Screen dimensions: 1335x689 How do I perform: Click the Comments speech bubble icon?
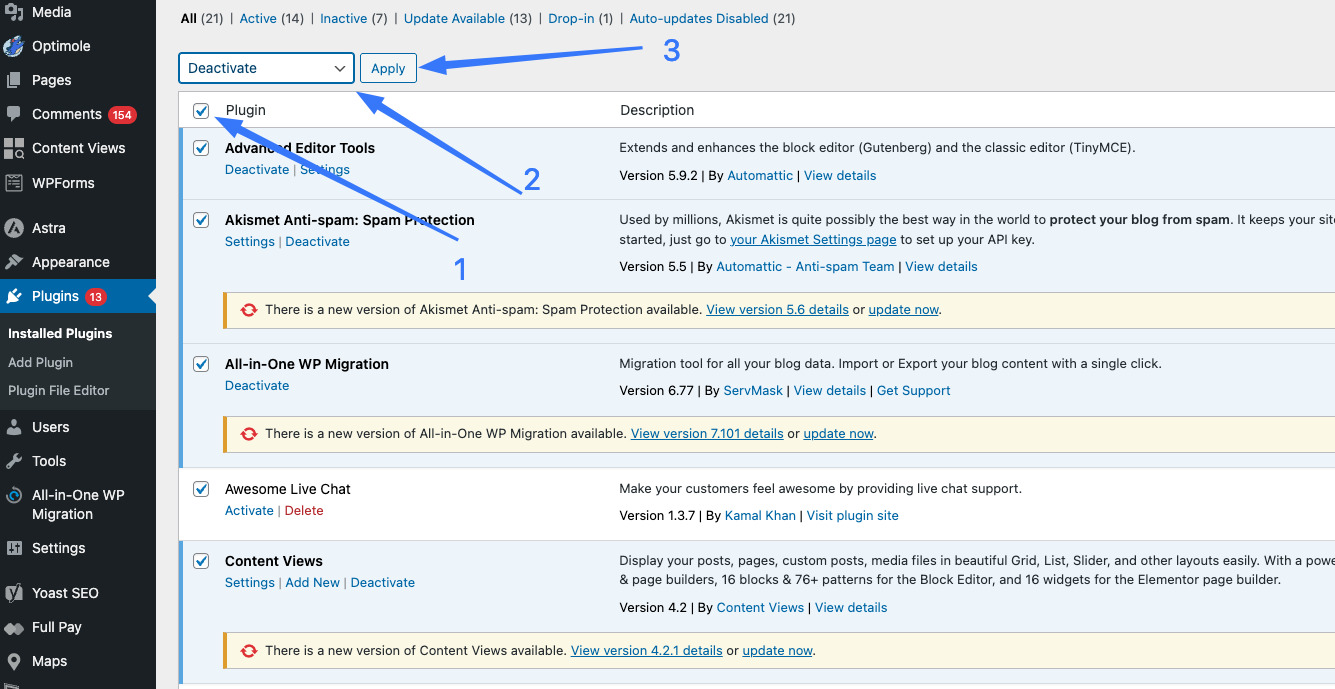(14, 114)
